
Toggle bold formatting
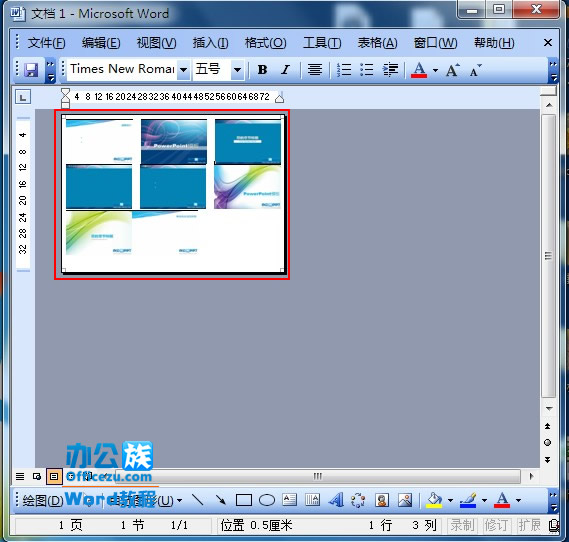pos(262,69)
